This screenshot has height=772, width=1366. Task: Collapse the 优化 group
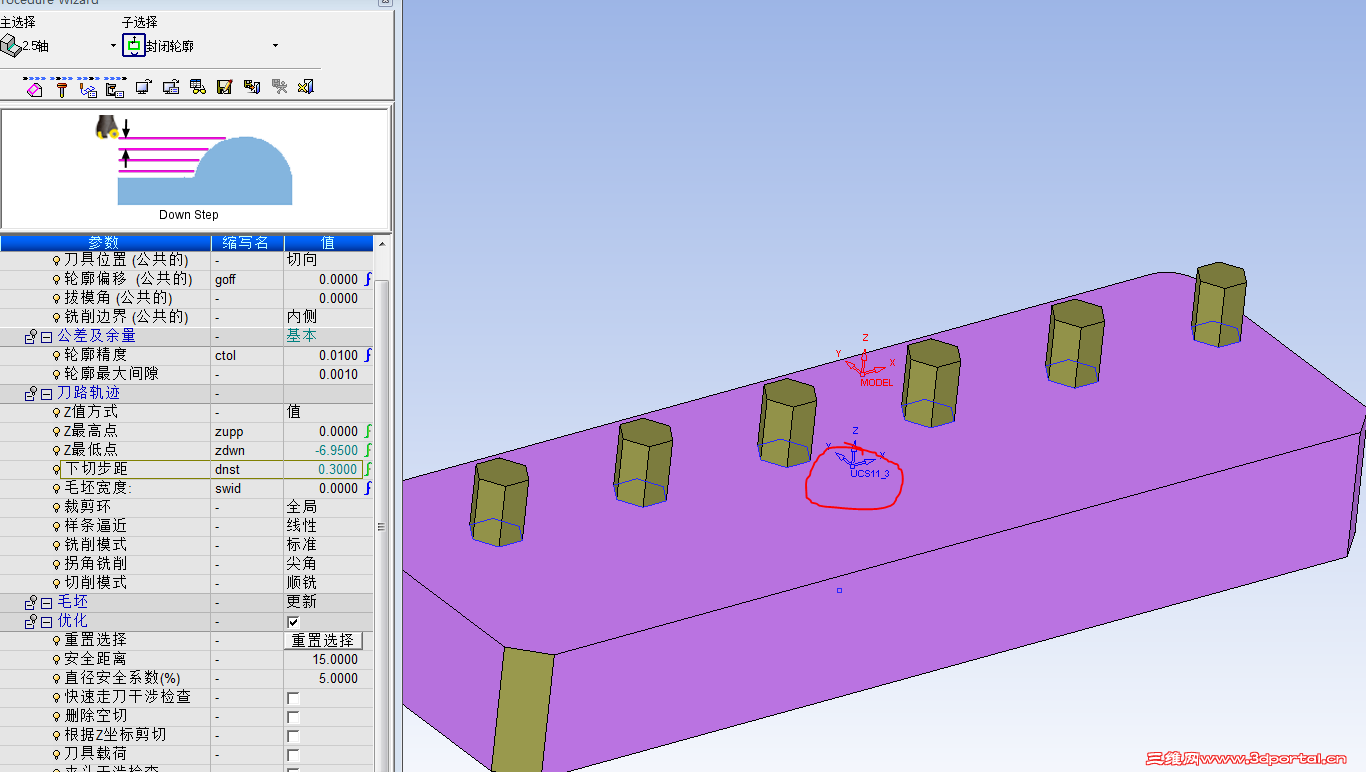coord(46,621)
